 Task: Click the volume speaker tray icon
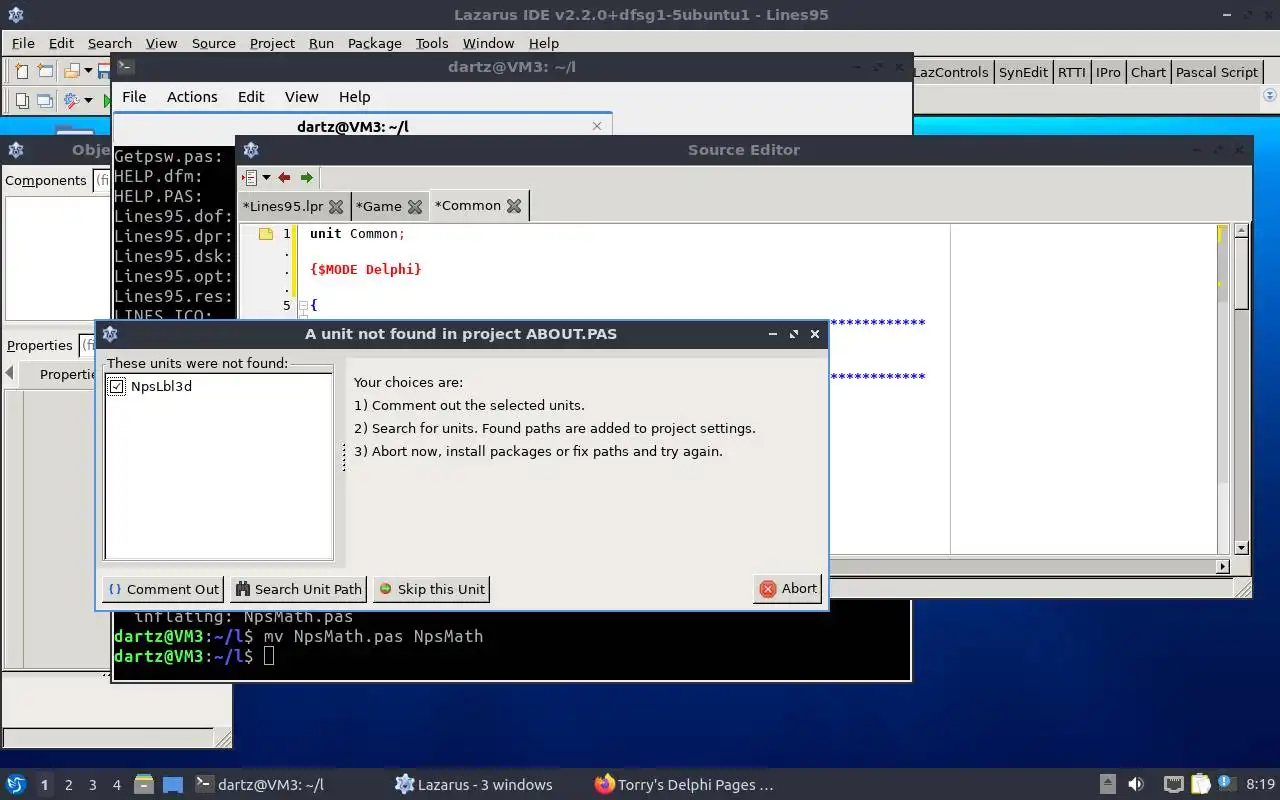click(x=1136, y=785)
